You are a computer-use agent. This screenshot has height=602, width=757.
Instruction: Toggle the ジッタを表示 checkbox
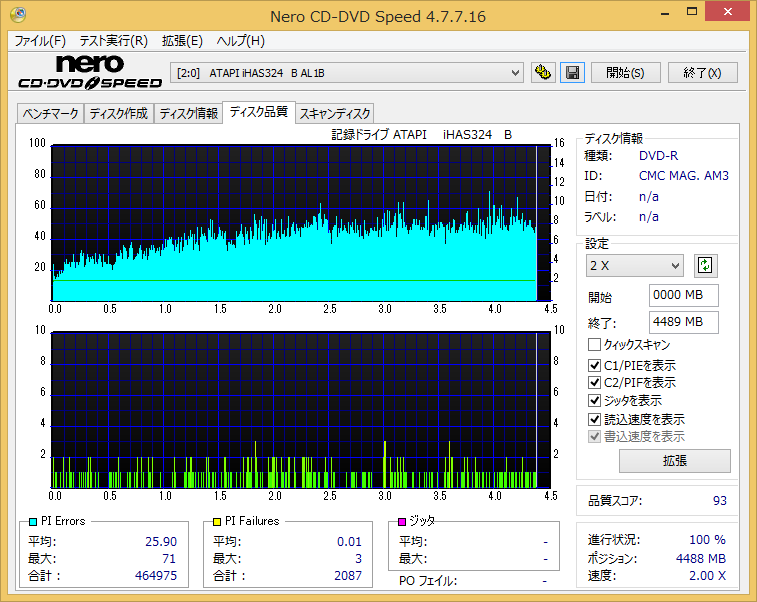(x=594, y=400)
